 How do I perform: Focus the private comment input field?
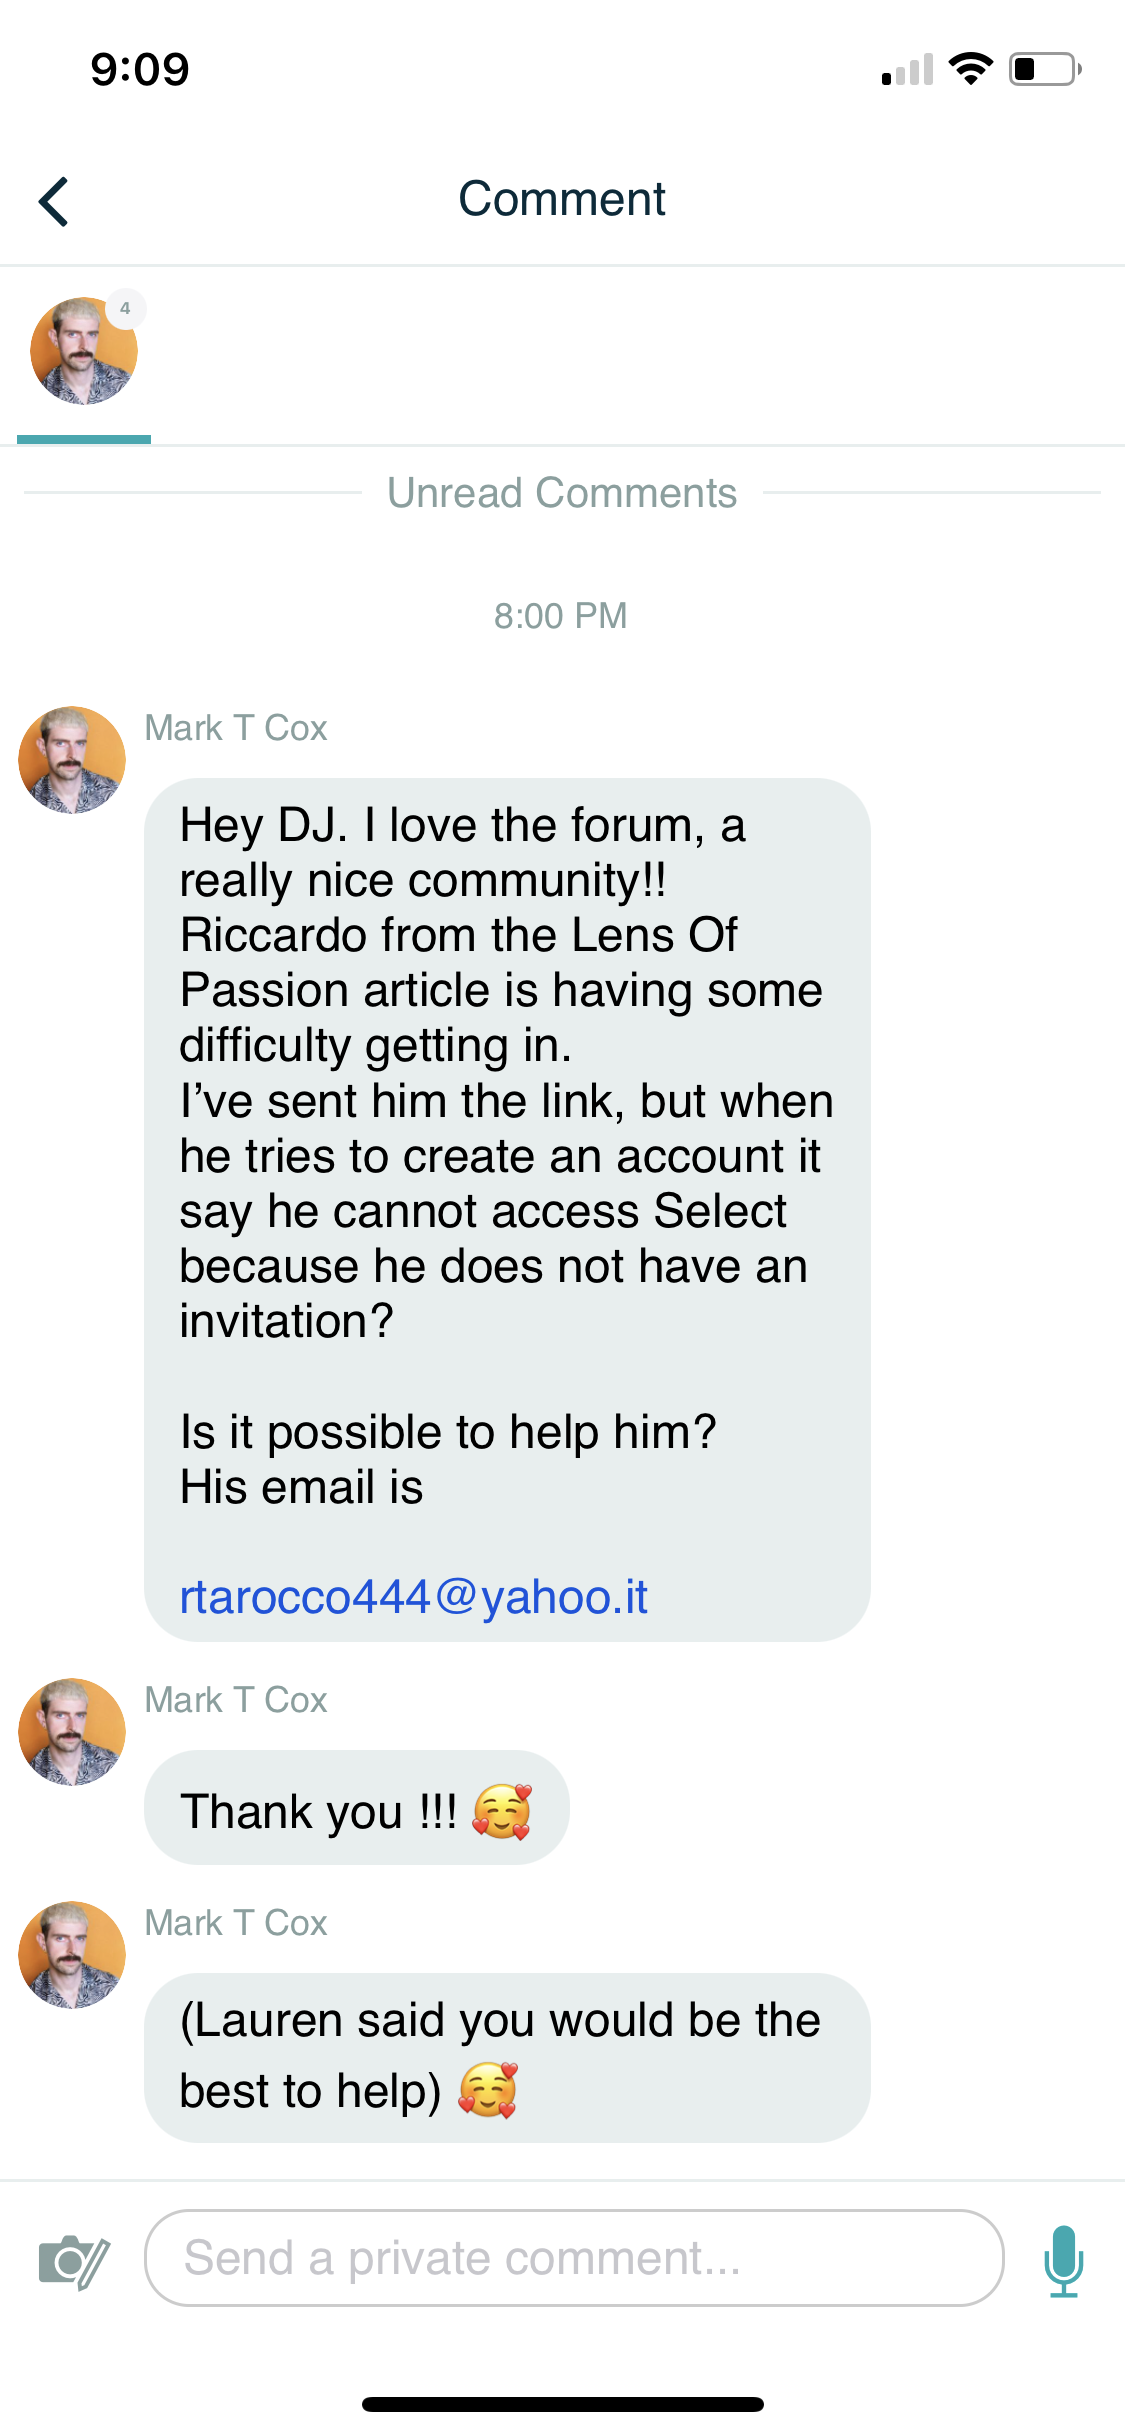click(573, 2258)
